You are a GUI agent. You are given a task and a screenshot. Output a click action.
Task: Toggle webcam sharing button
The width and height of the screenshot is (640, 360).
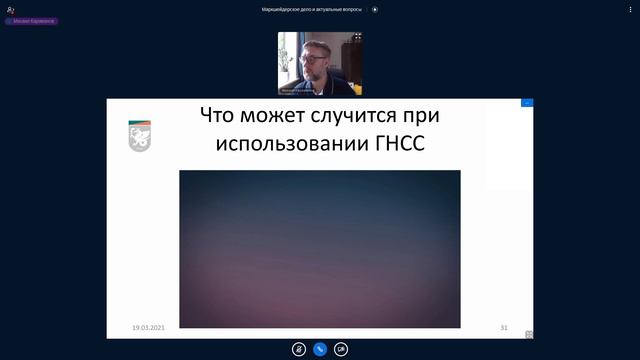tap(341, 349)
